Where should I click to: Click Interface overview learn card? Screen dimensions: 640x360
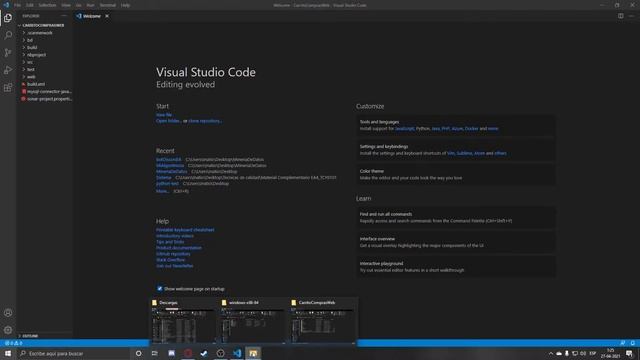coord(456,242)
